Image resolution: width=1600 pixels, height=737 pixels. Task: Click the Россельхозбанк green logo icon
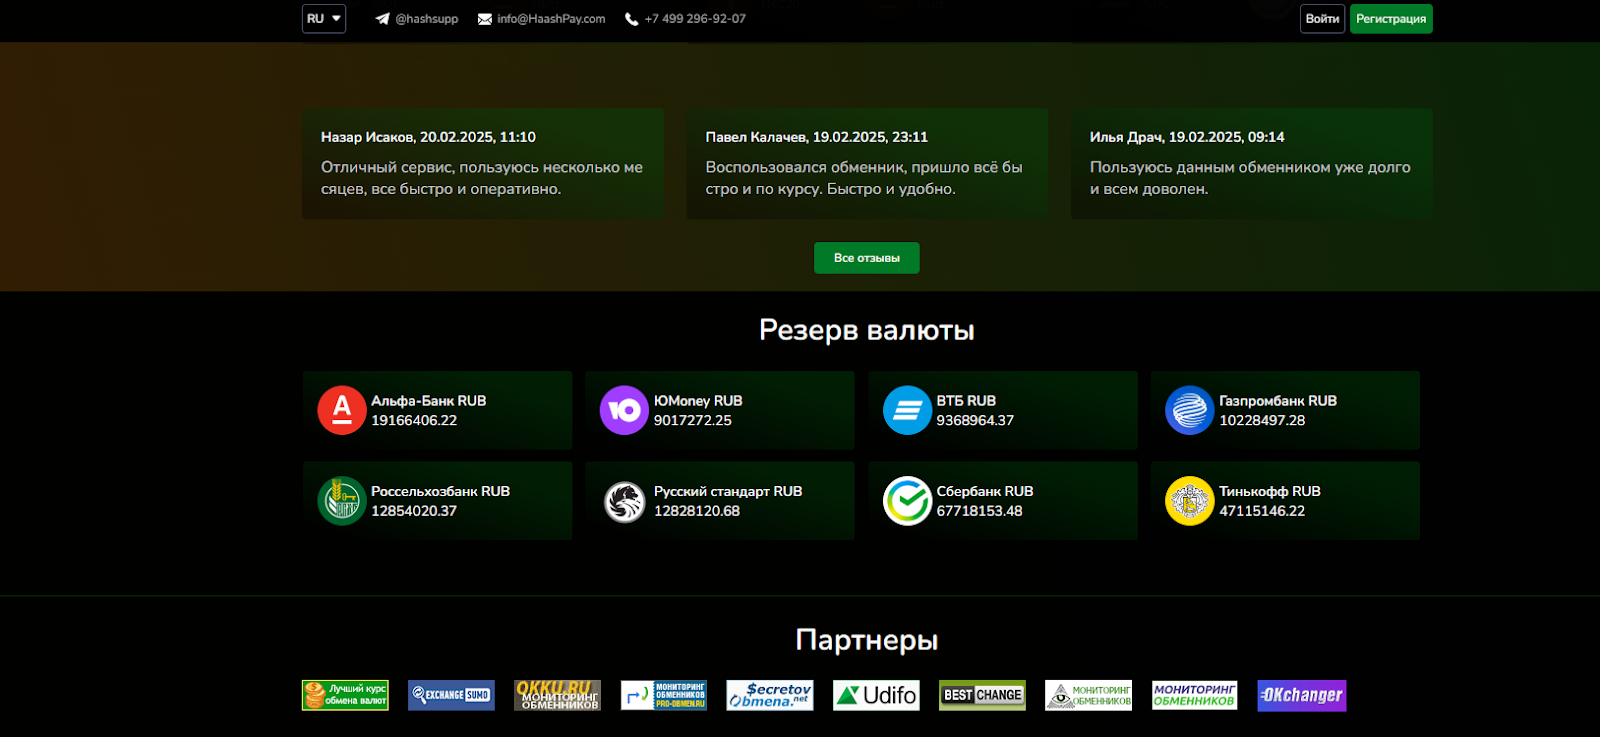(342, 501)
